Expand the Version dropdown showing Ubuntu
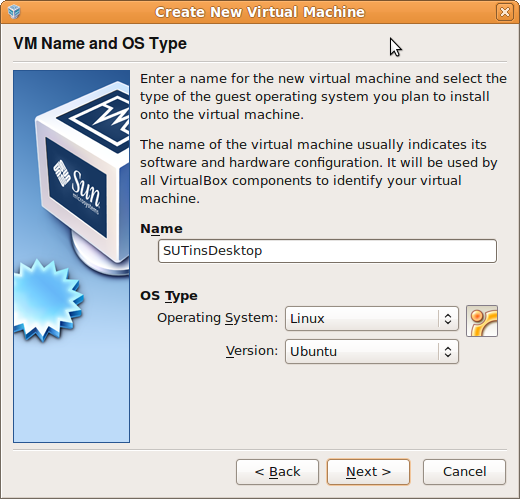 pos(372,352)
